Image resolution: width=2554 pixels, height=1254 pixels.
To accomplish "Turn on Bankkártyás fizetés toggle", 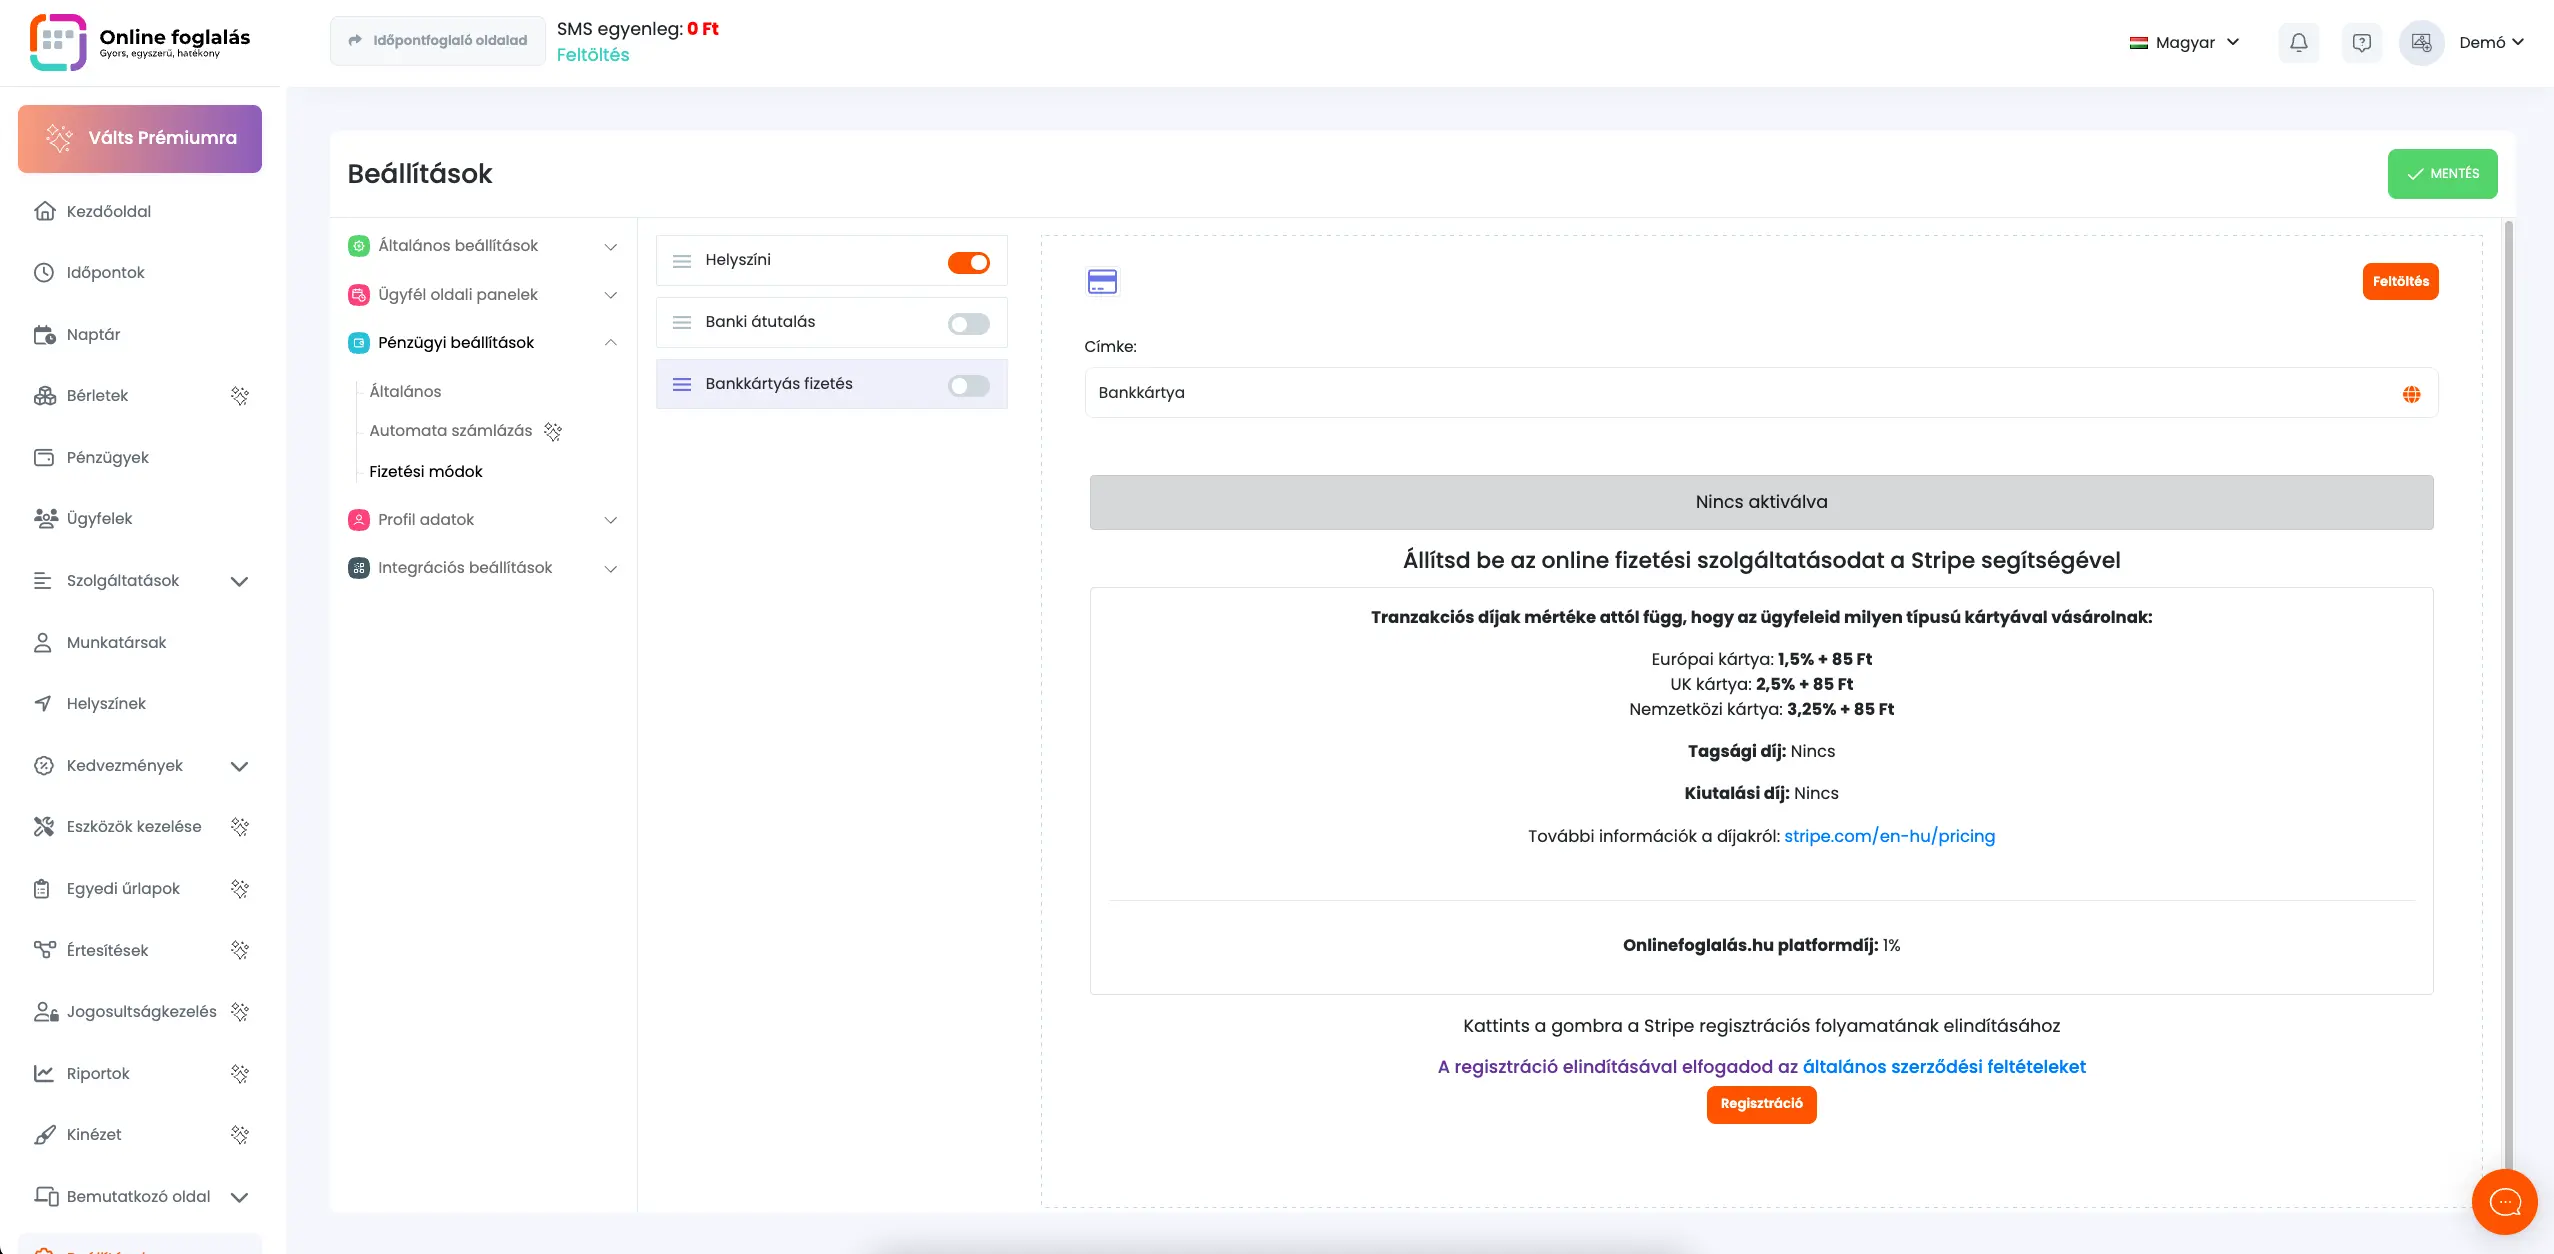I will pyautogui.click(x=968, y=386).
